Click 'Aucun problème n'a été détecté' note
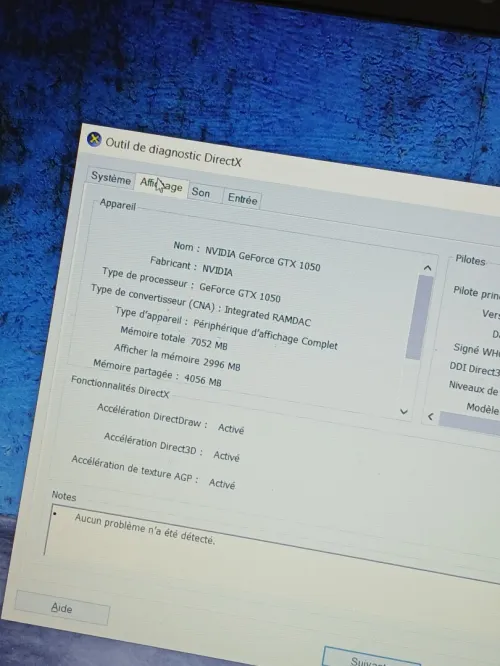500x666 pixels. point(145,529)
